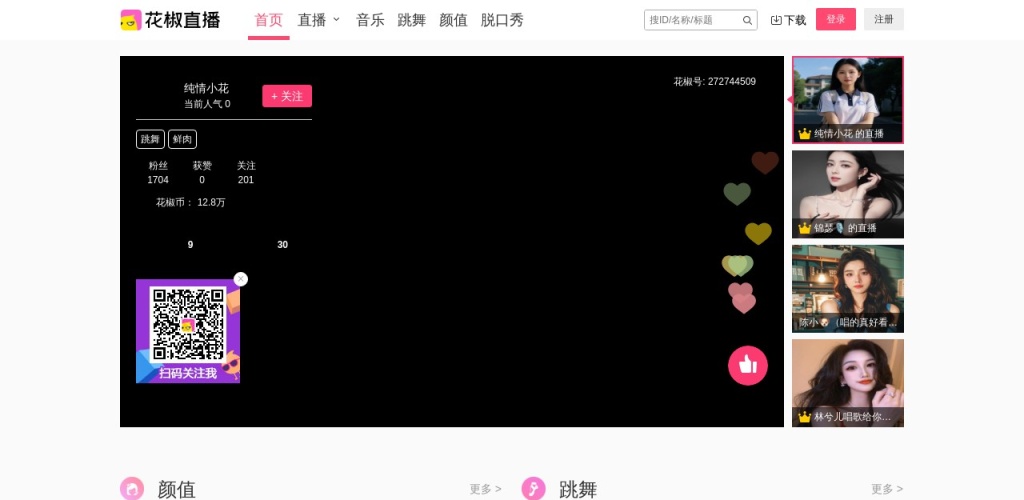Click the 跳舞 section microphone icon

pos(534,489)
